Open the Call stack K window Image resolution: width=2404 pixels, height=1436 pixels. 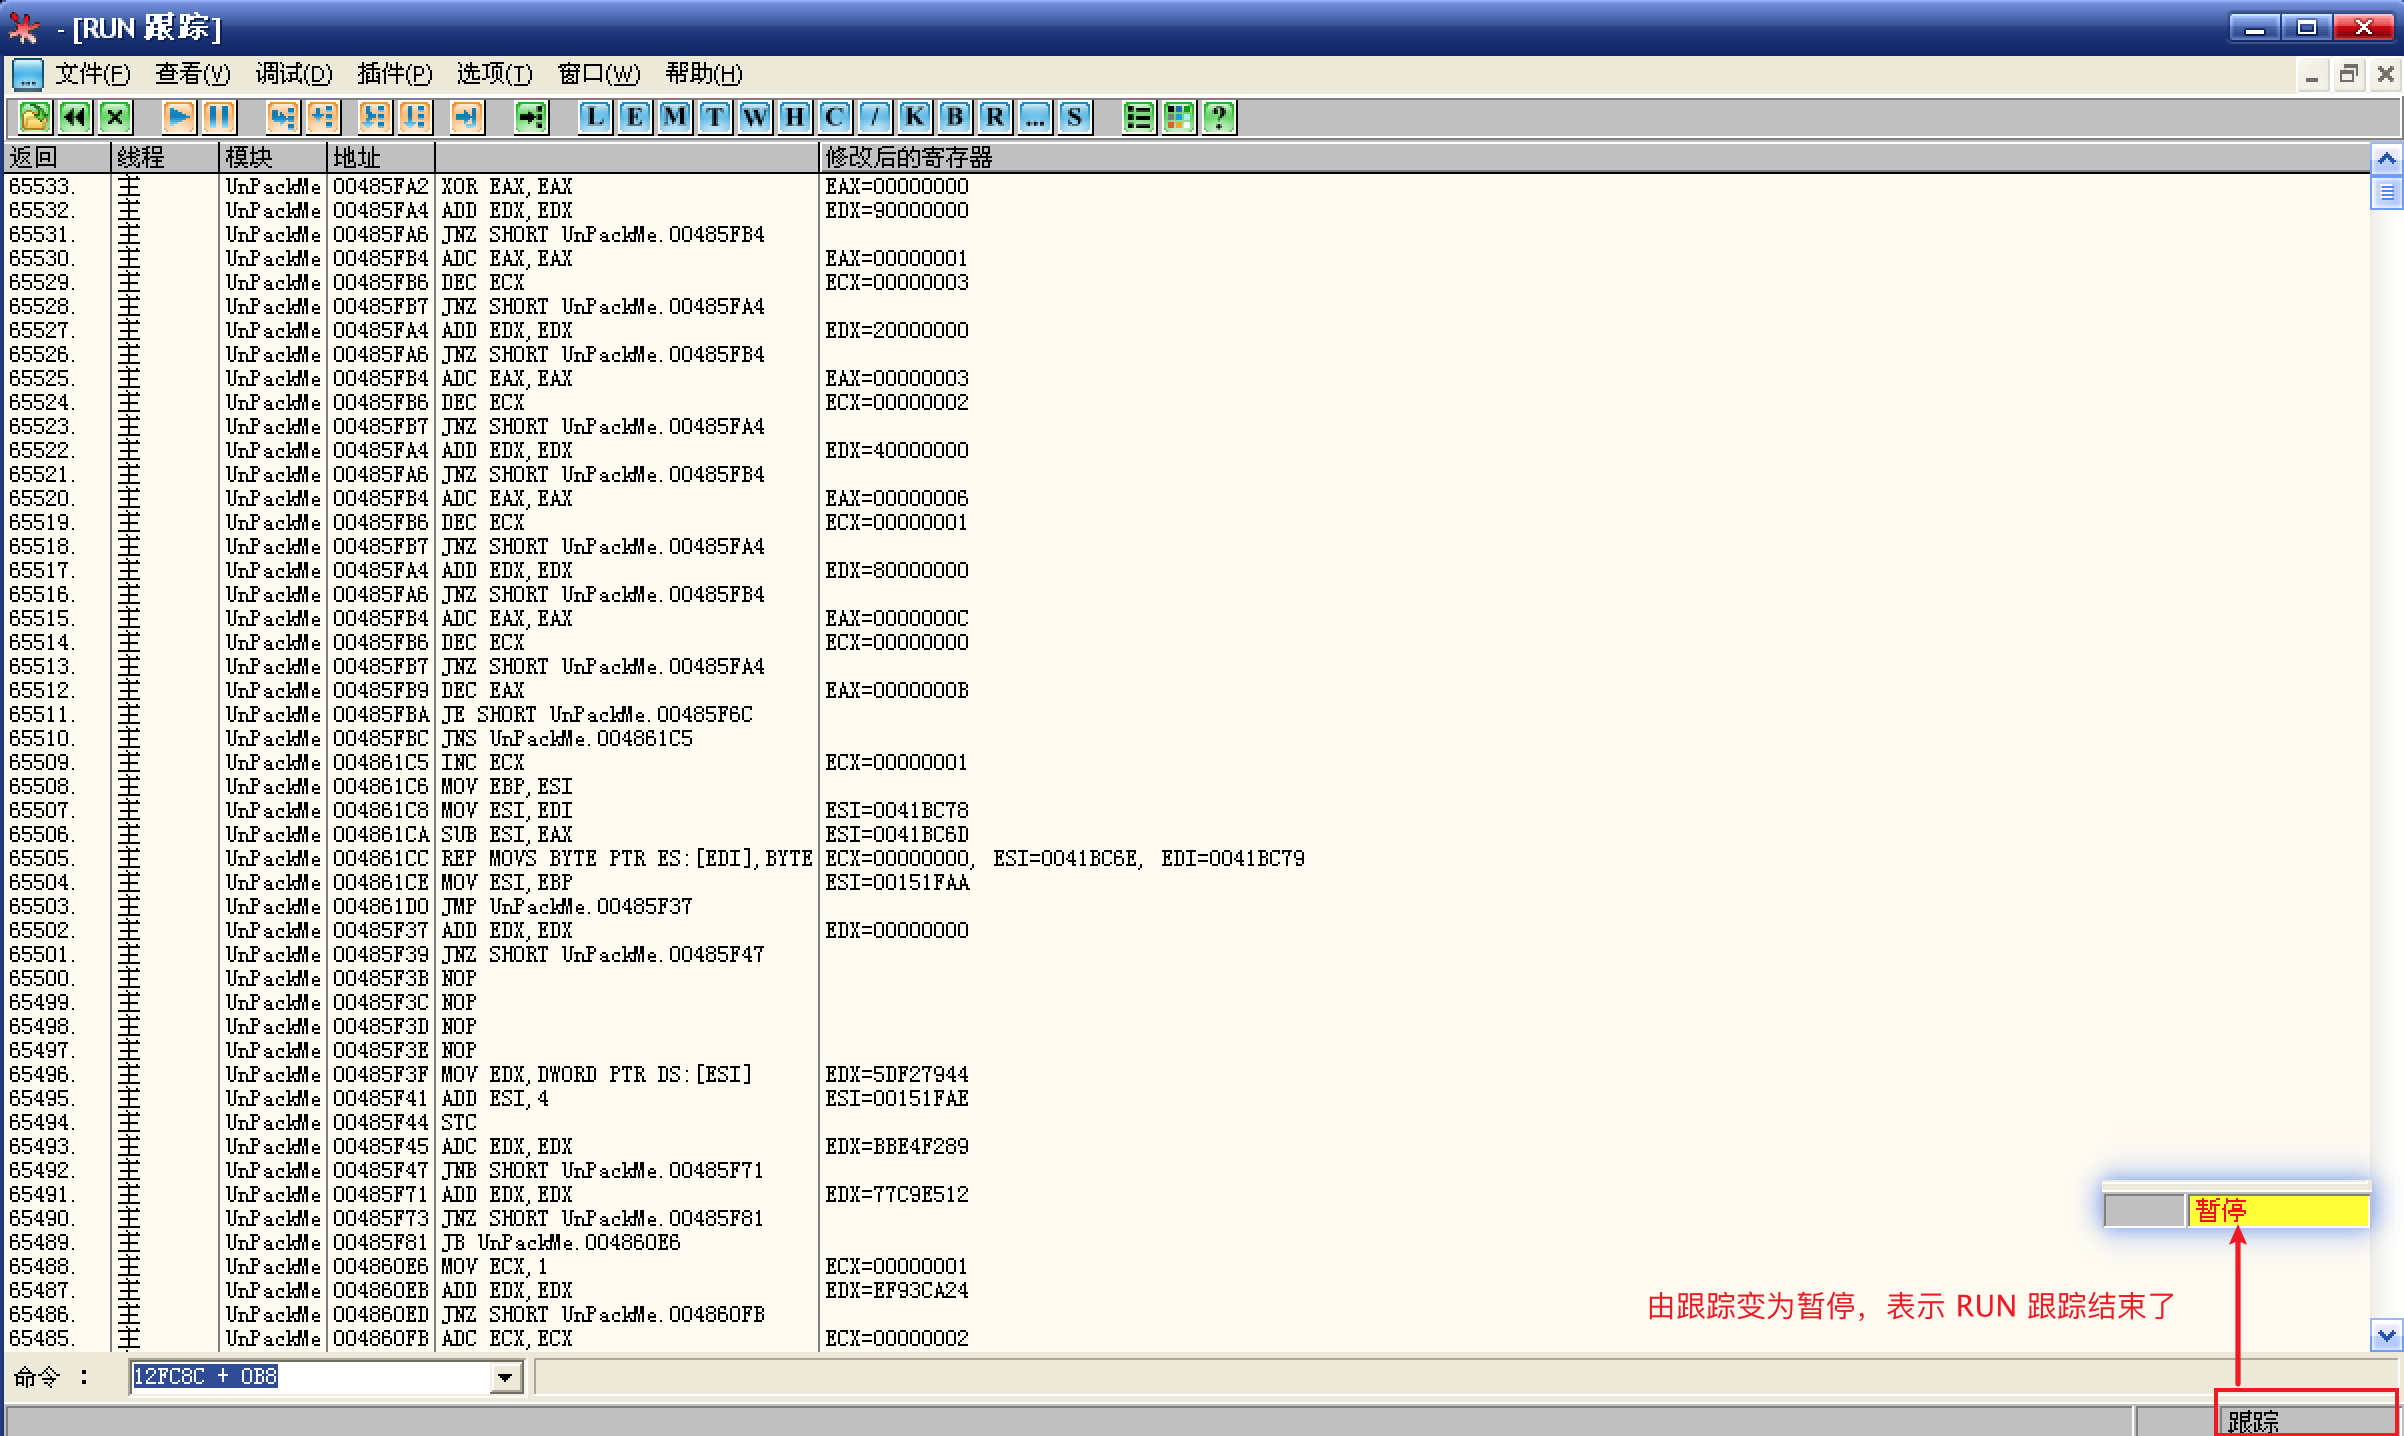(914, 117)
